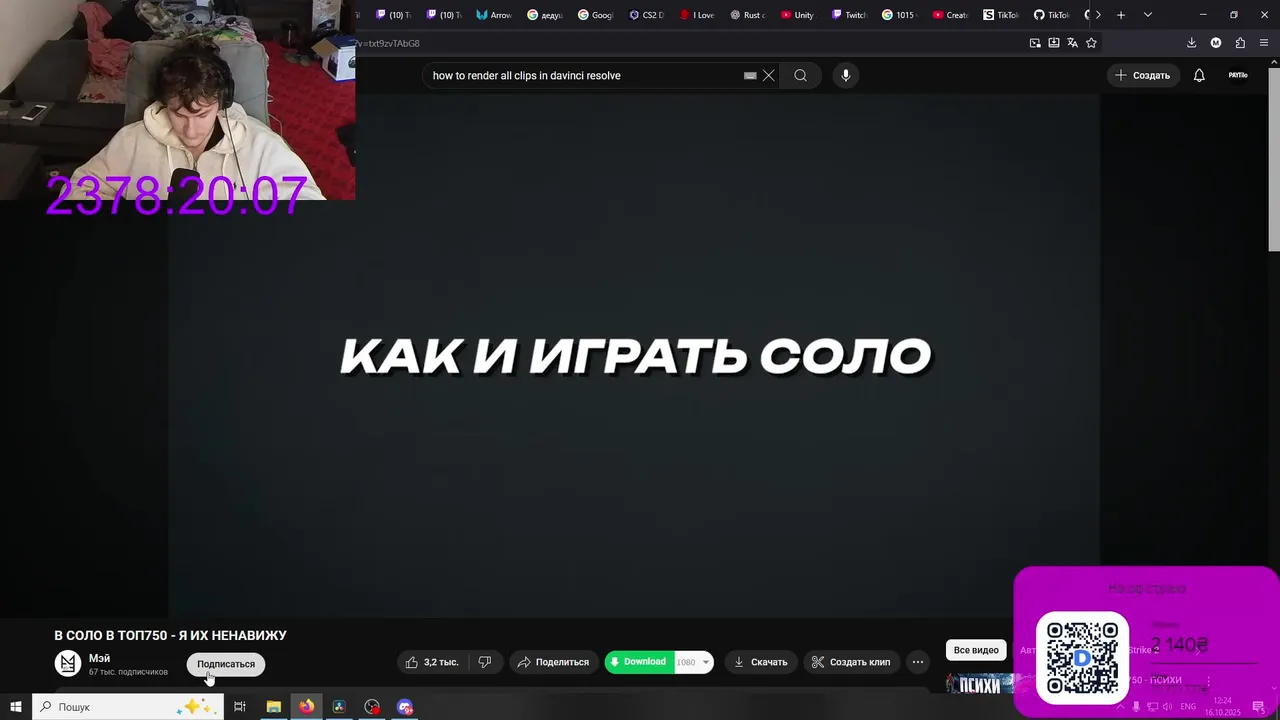Click the Создать create button in header

1142,76
